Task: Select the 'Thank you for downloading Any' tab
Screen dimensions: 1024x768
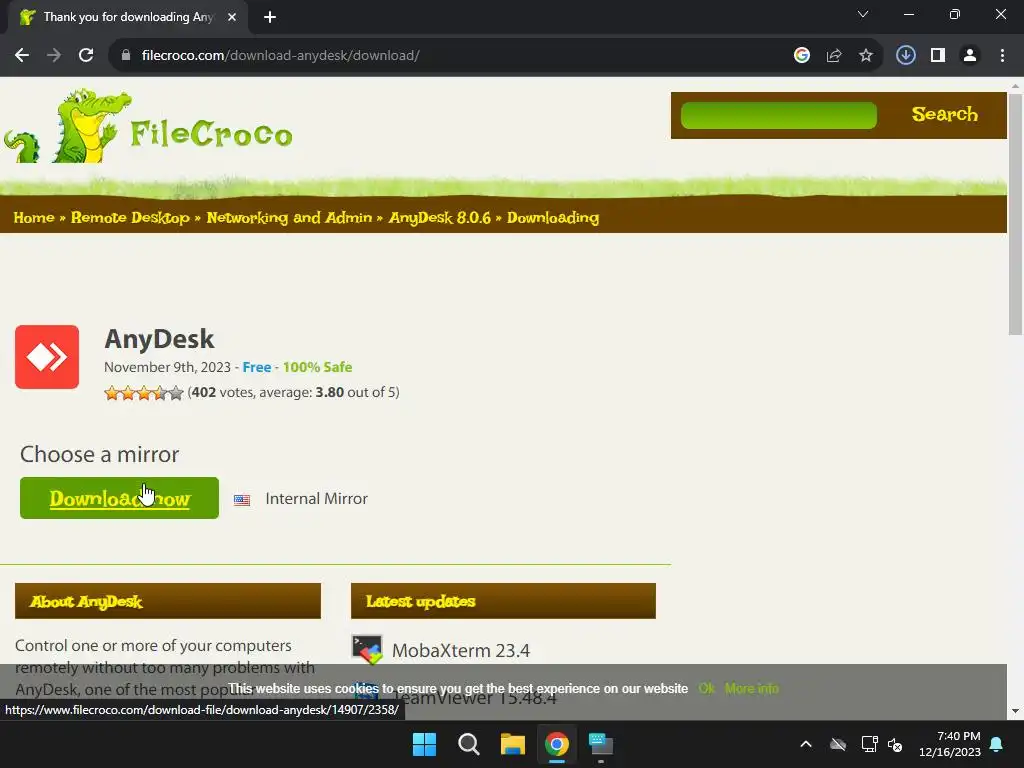Action: pyautogui.click(x=128, y=17)
